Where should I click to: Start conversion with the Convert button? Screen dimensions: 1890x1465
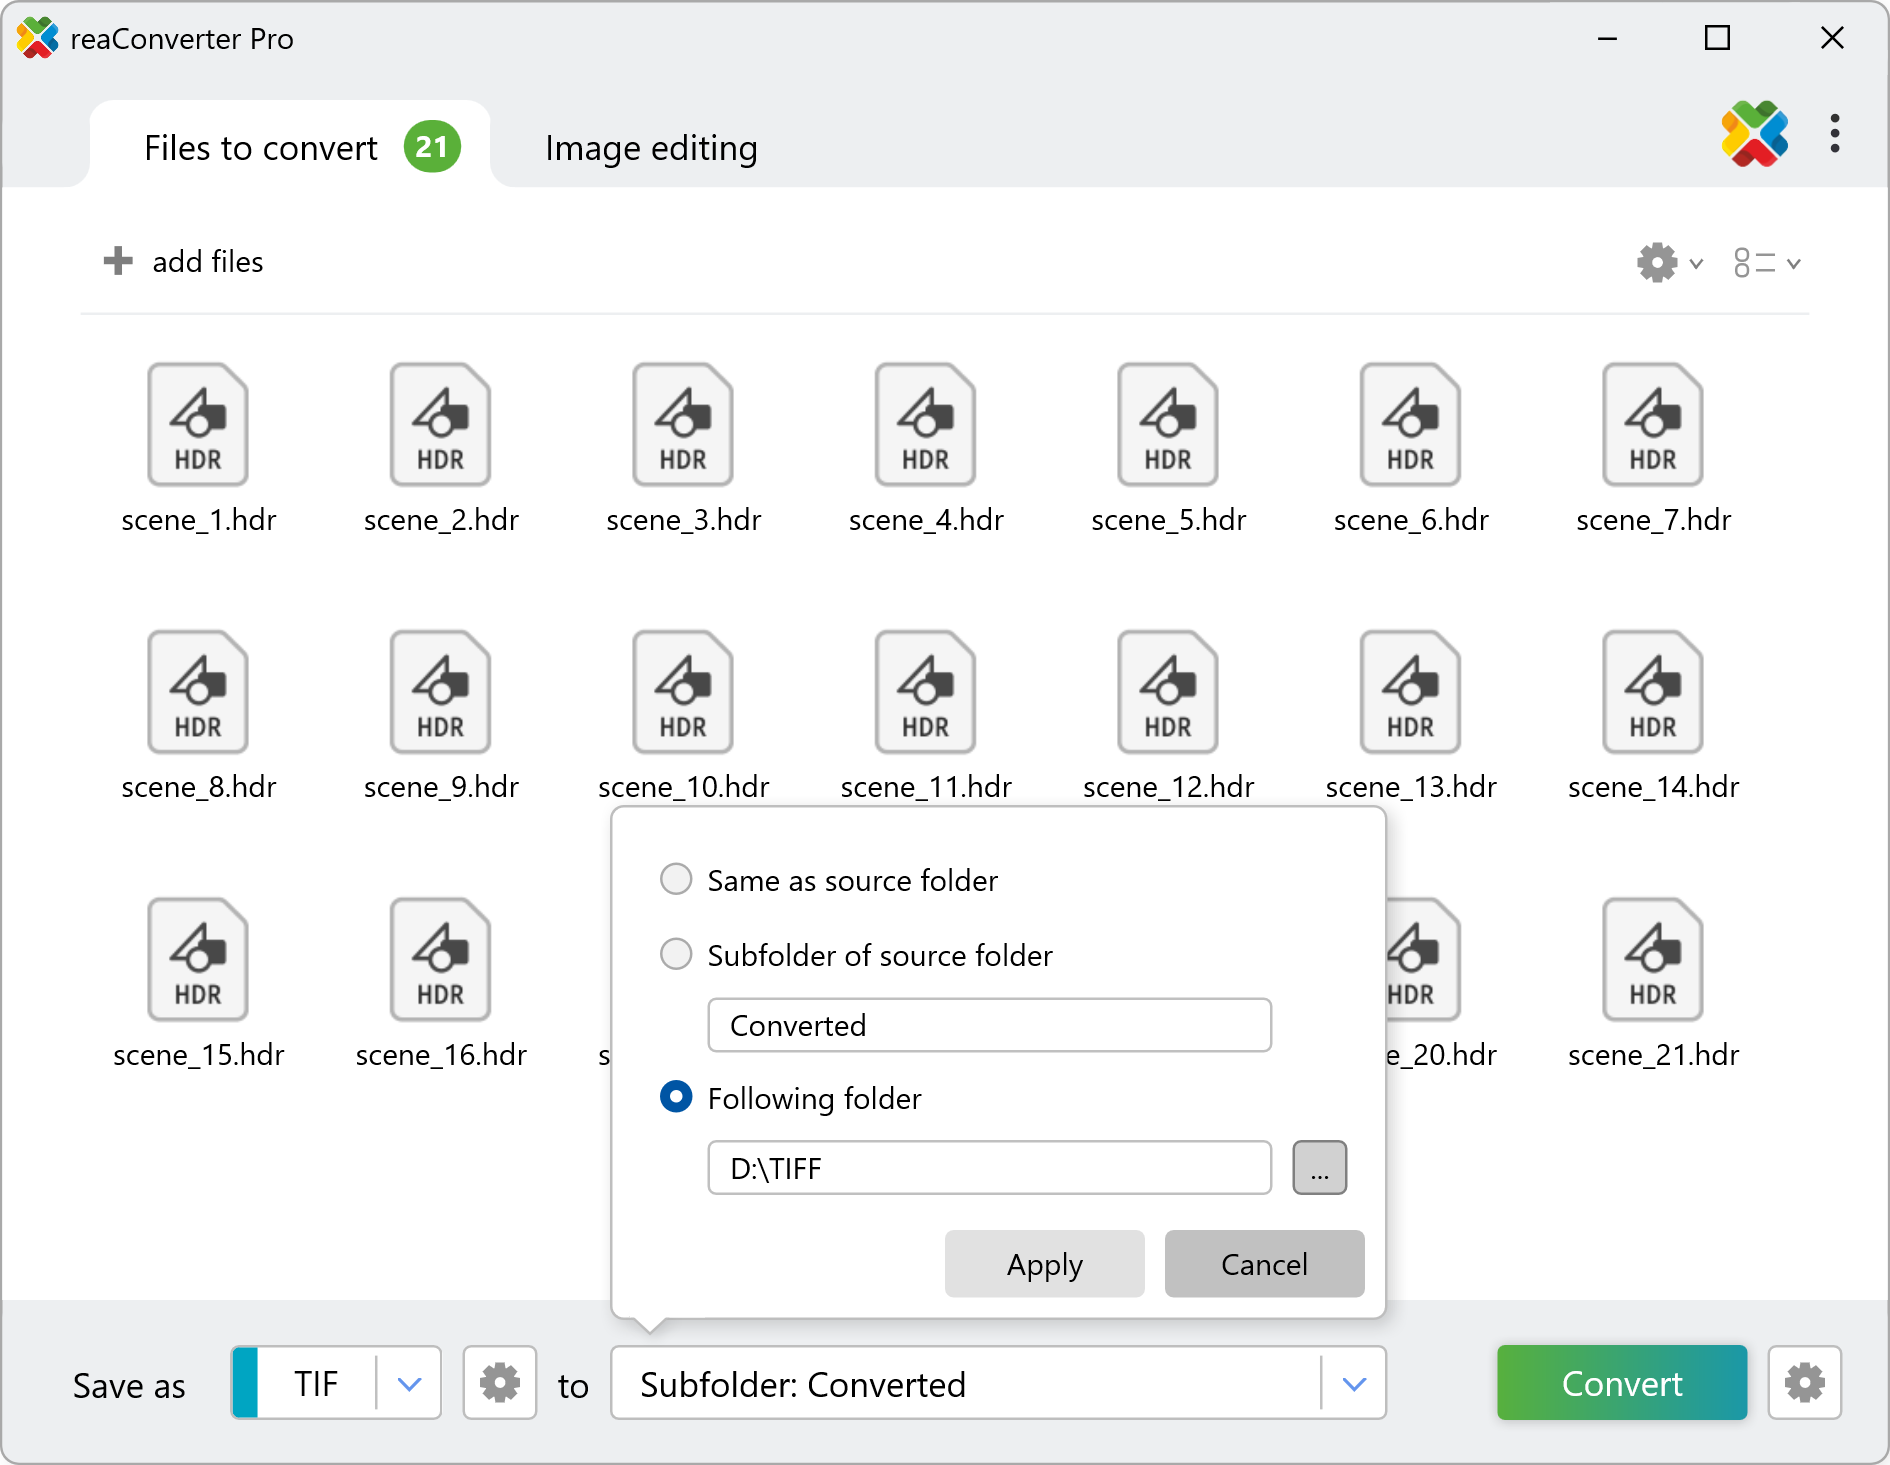click(x=1621, y=1383)
